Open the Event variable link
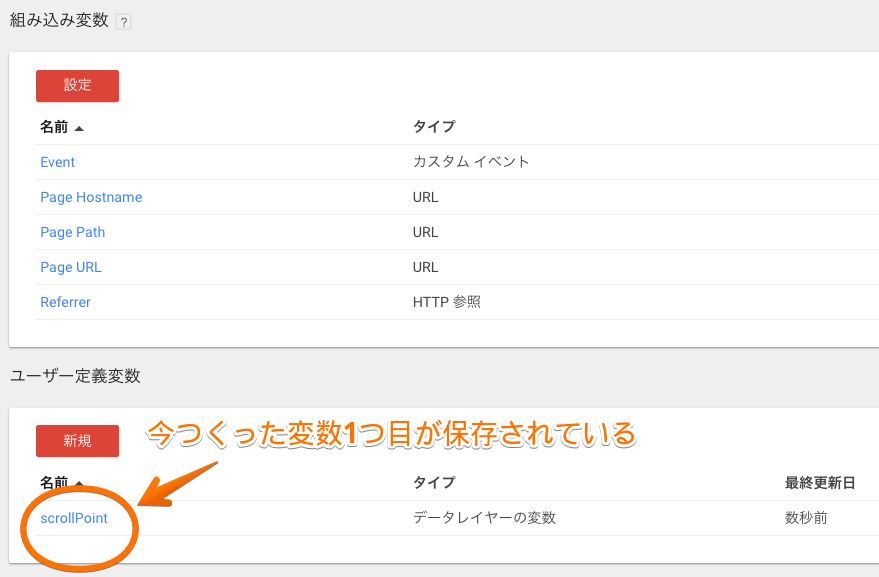This screenshot has height=577, width=879. tap(57, 162)
